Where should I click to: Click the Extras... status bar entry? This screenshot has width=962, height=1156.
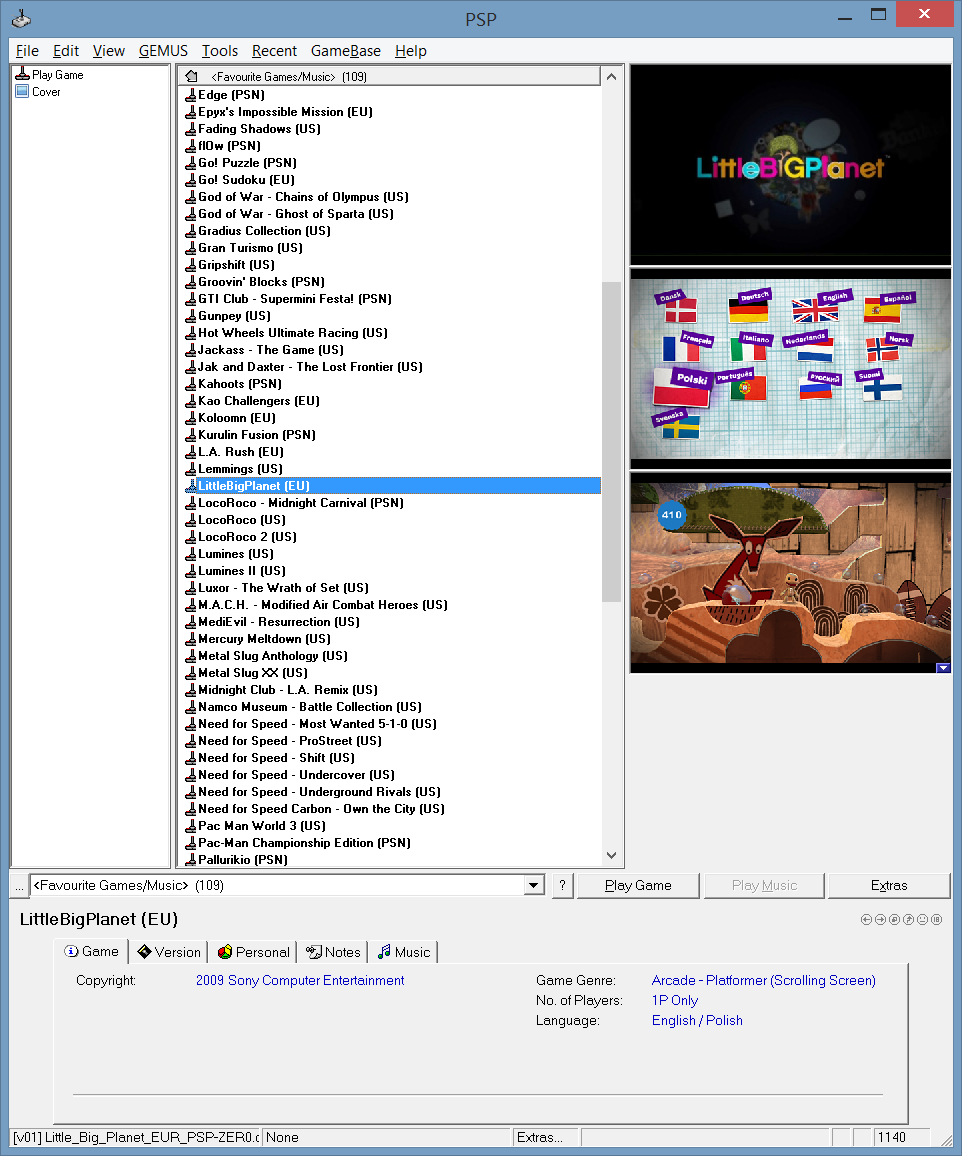(x=546, y=1138)
